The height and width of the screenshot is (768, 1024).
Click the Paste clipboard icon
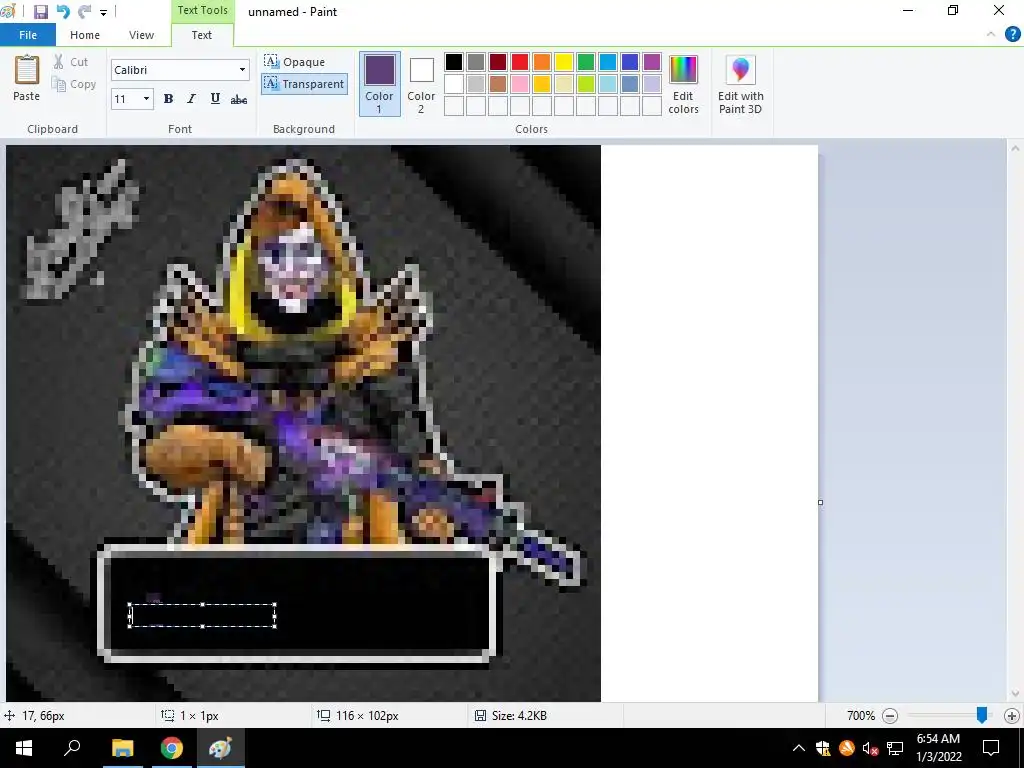[27, 70]
